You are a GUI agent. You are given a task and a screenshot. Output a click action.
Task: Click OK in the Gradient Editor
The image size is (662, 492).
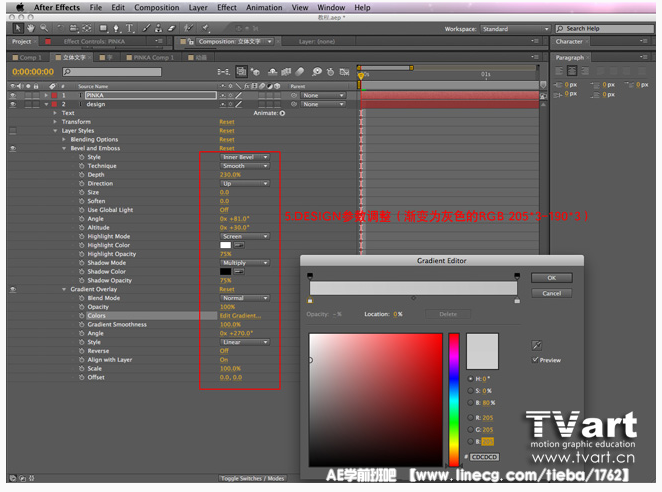click(551, 278)
